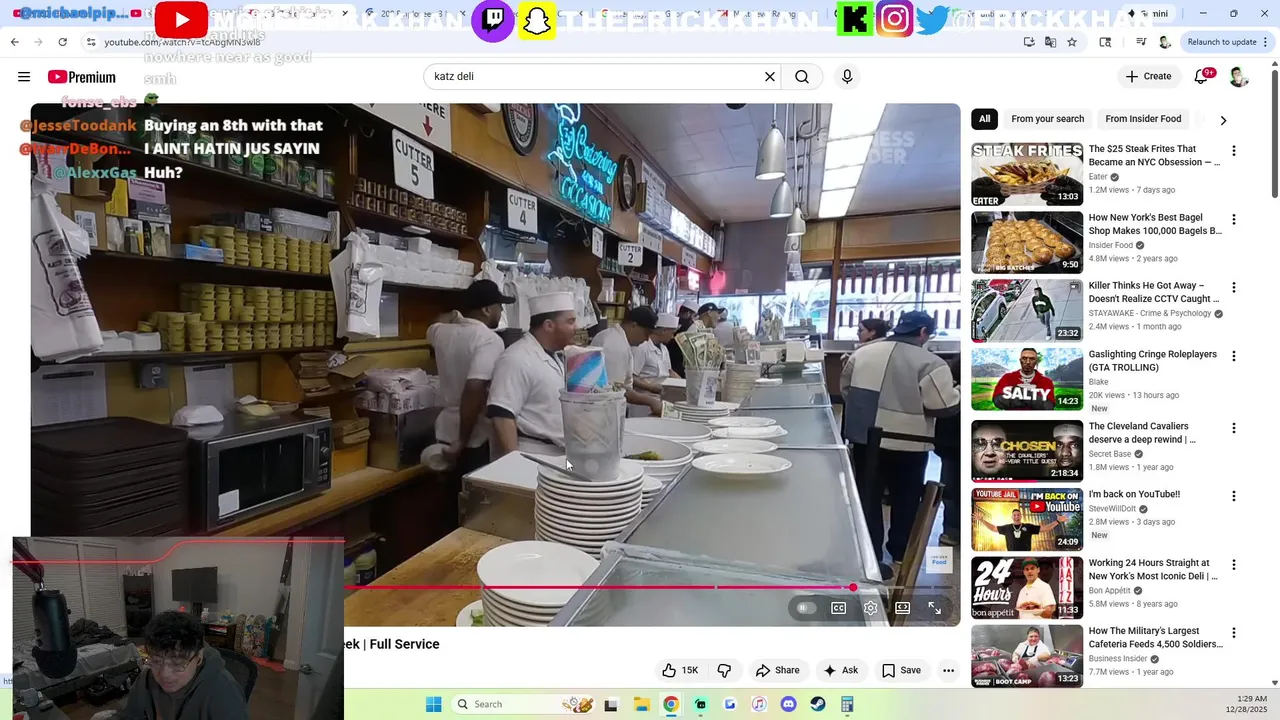The height and width of the screenshot is (720, 1280).
Task: Like the video with 15K likes
Action: click(x=680, y=670)
